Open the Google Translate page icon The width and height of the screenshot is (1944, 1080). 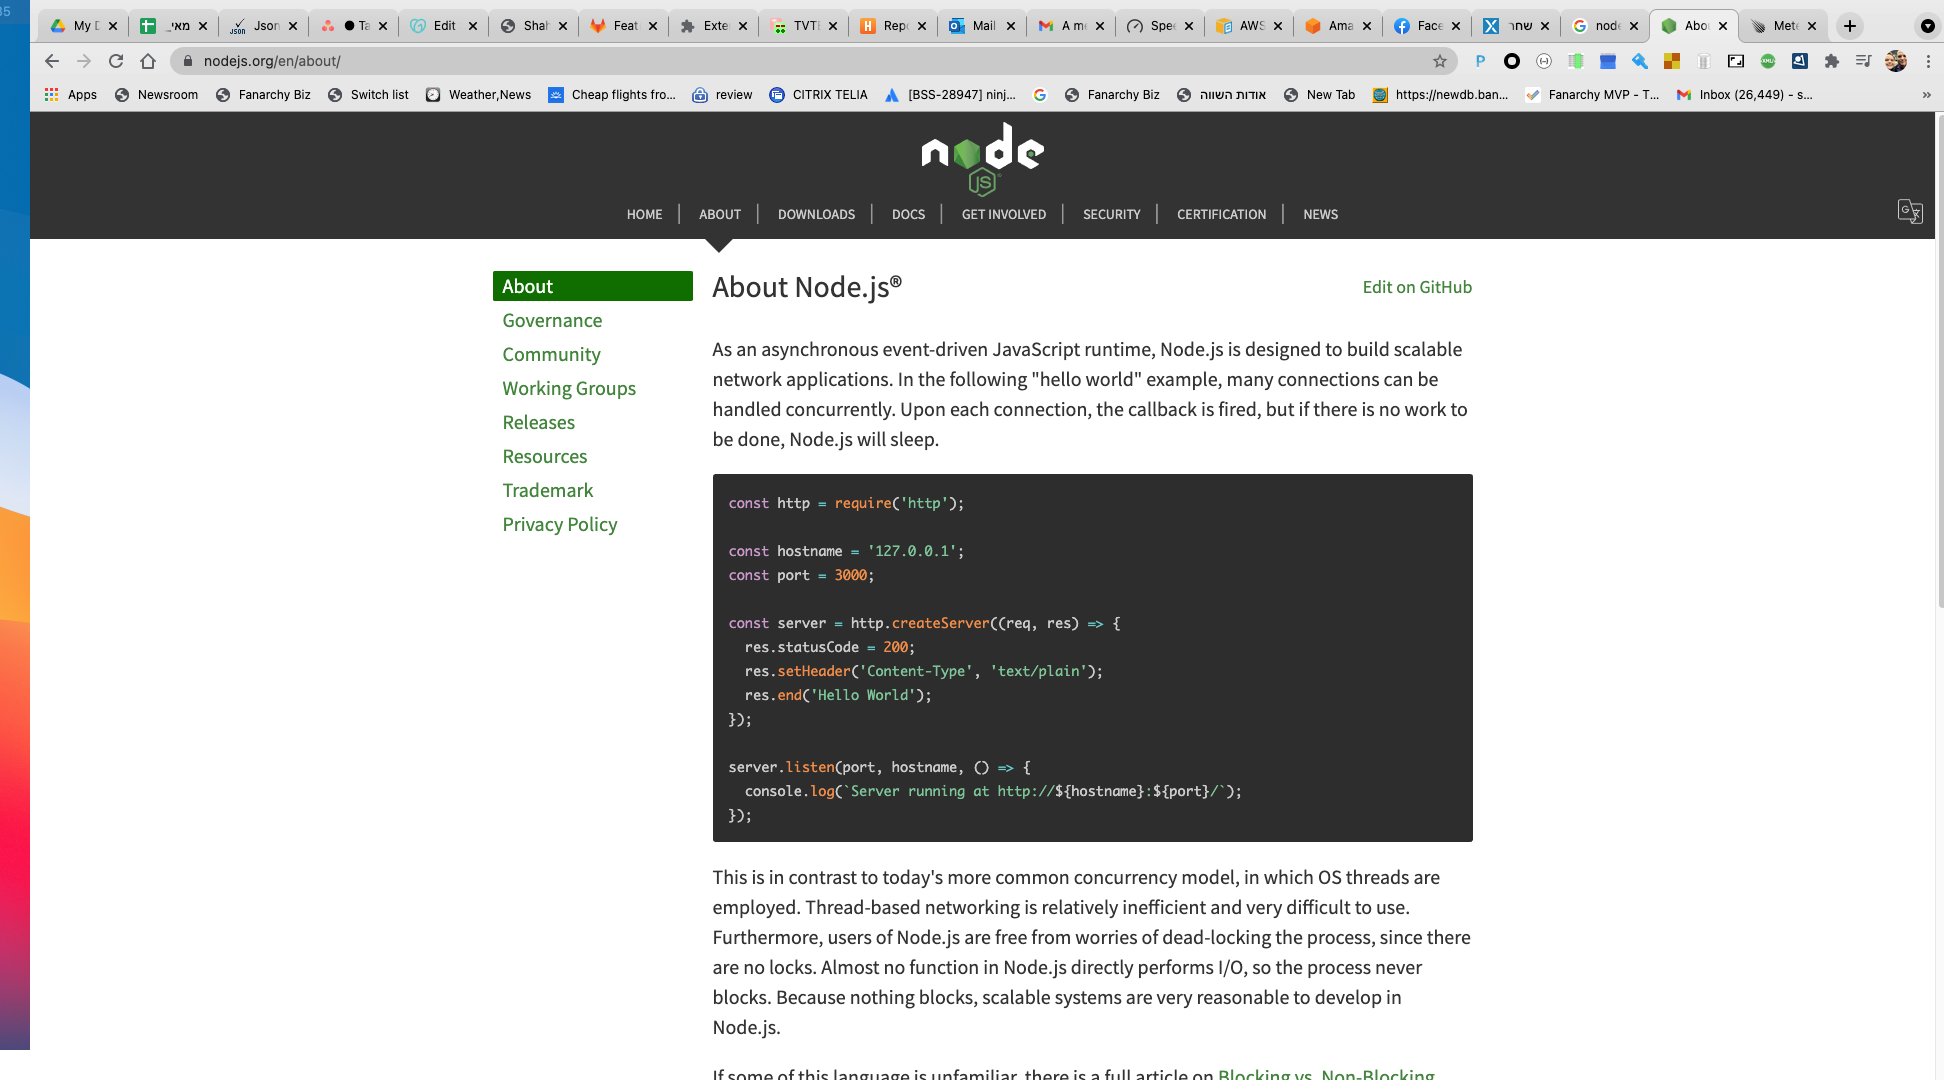coord(1910,212)
